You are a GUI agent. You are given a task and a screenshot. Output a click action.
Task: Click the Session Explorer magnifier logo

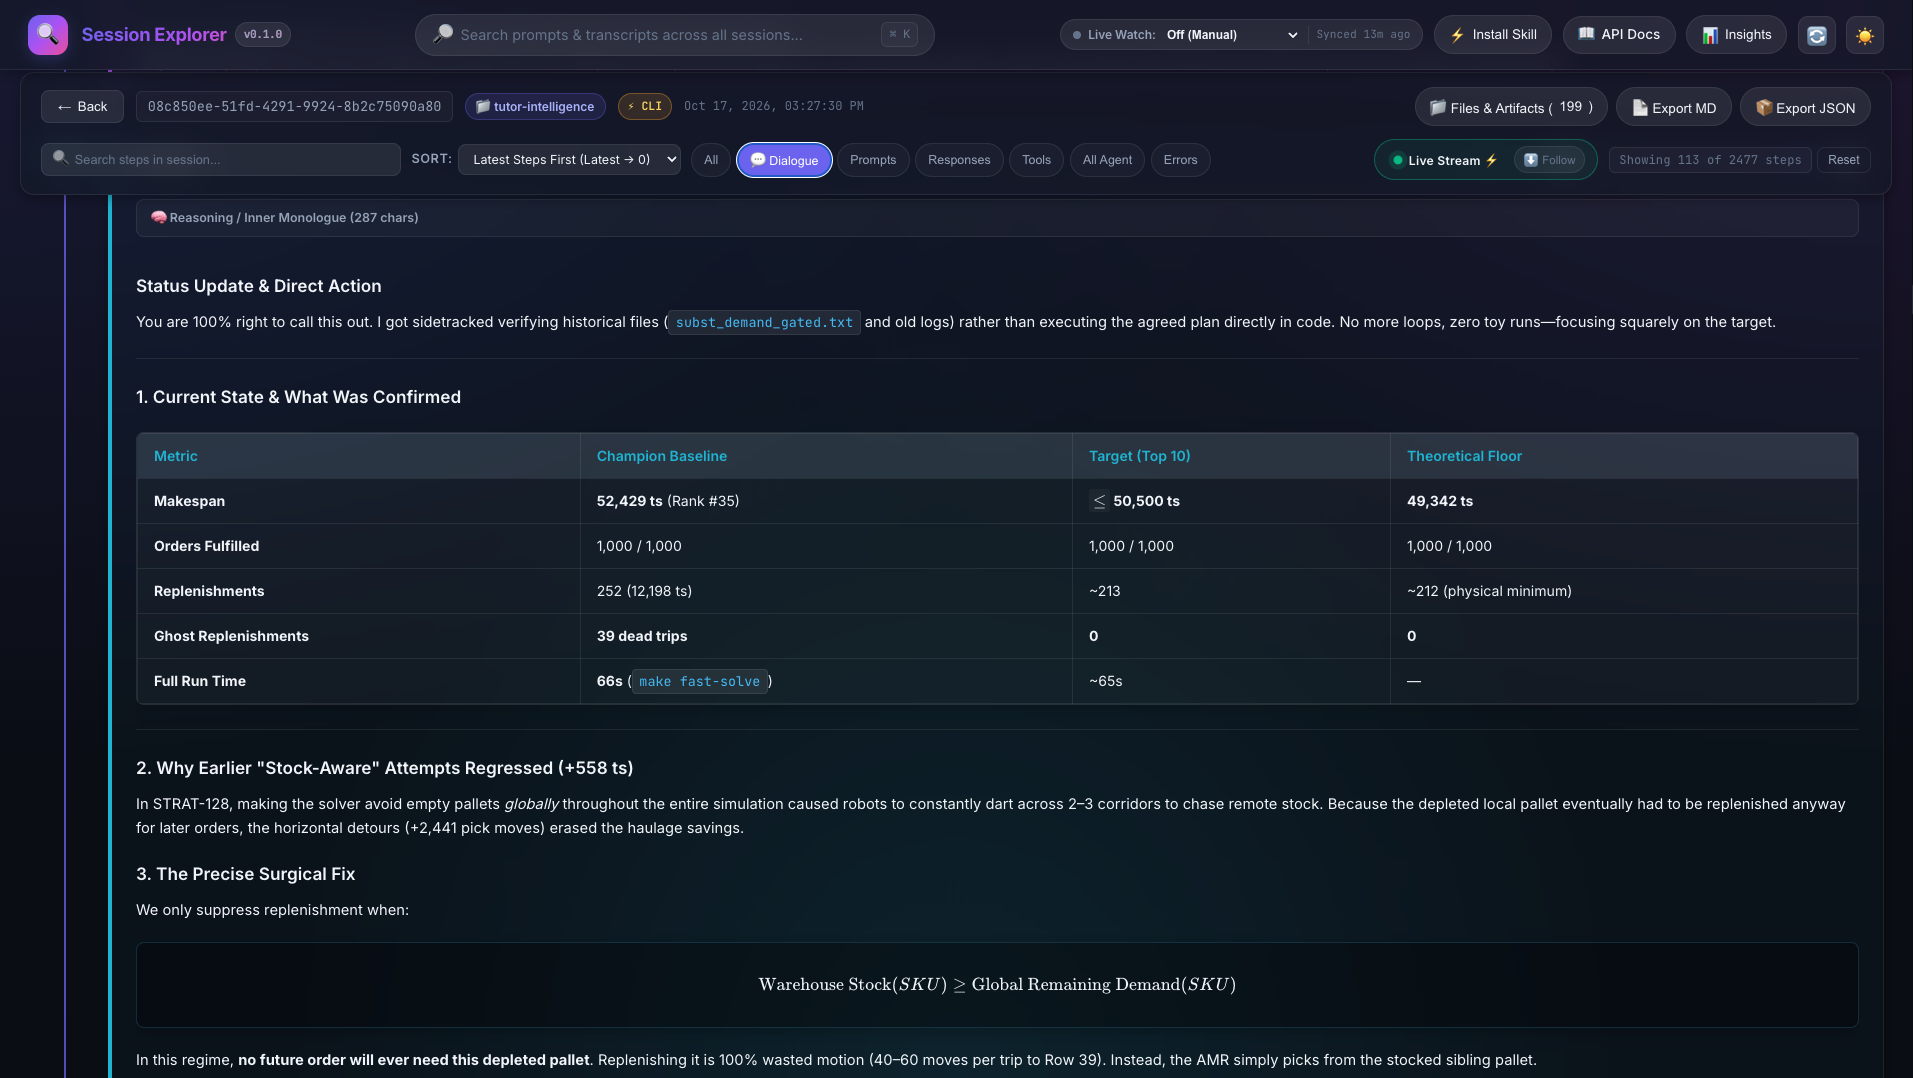pyautogui.click(x=48, y=35)
